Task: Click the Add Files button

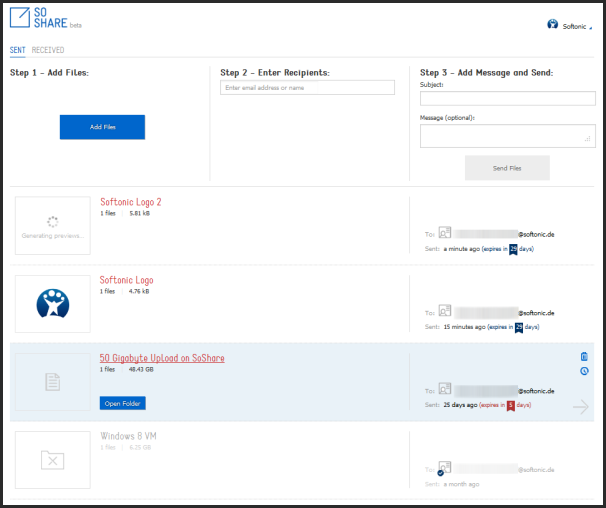Action: pyautogui.click(x=102, y=127)
